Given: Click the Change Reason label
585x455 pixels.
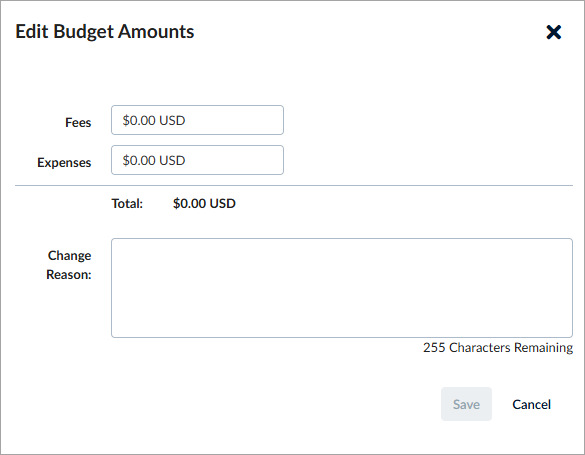Looking at the screenshot, I should [69, 265].
